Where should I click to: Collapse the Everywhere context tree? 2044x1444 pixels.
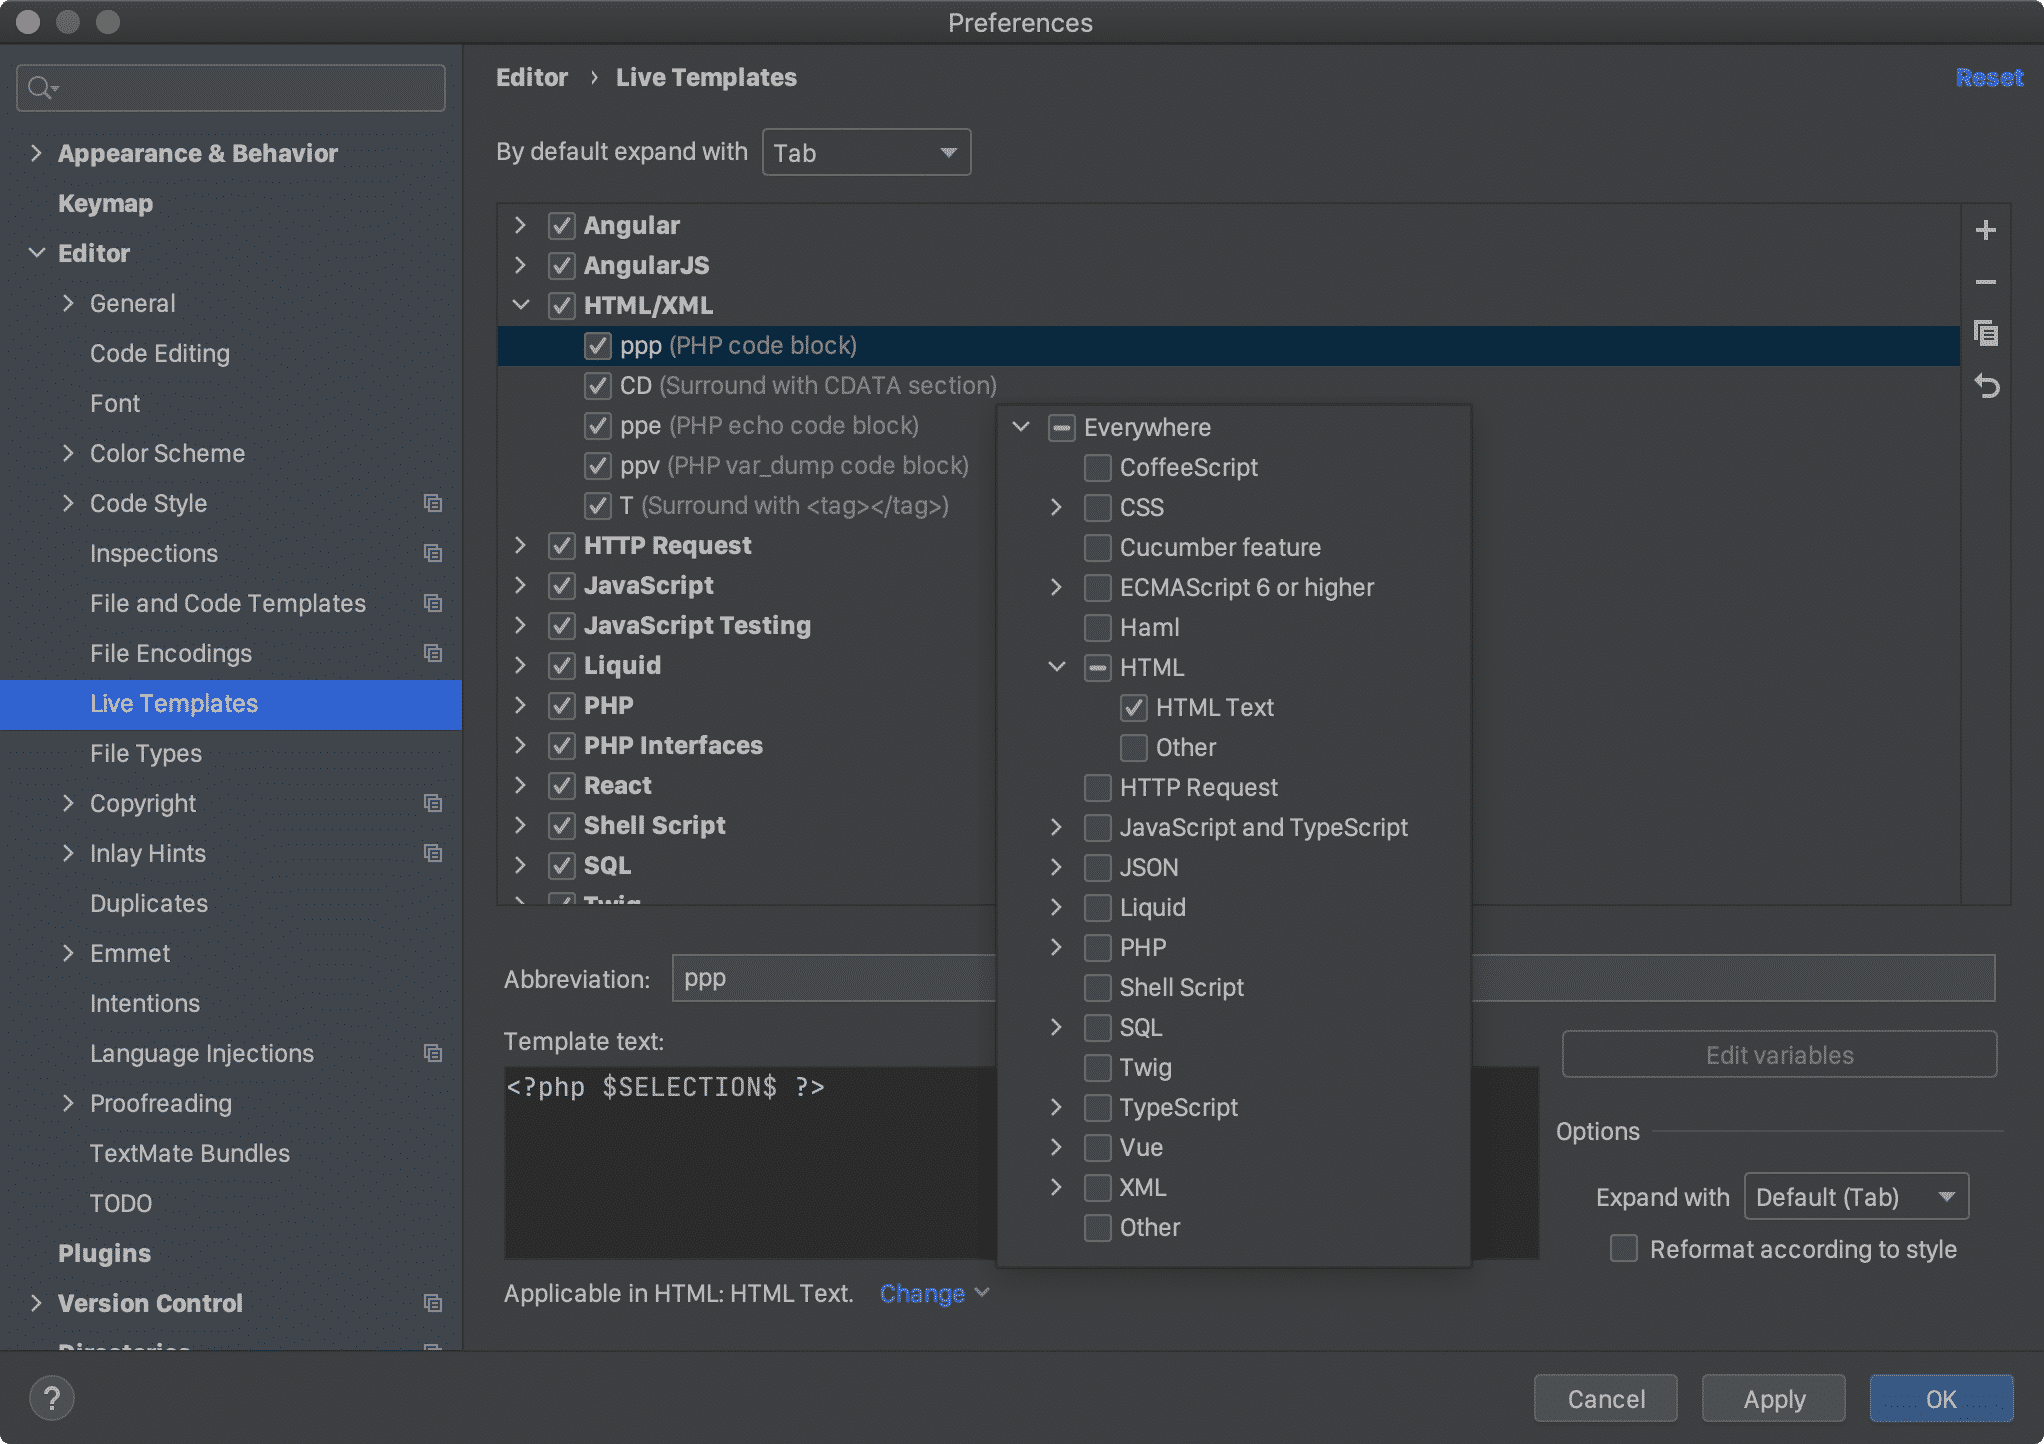pyautogui.click(x=1021, y=427)
